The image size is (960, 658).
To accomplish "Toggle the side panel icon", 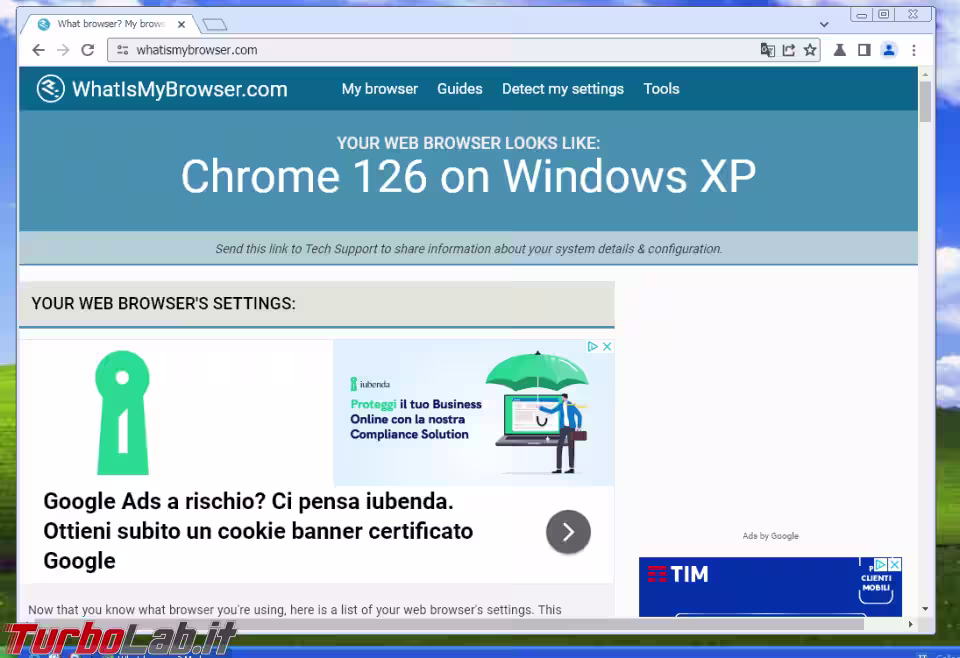I will click(x=864, y=50).
